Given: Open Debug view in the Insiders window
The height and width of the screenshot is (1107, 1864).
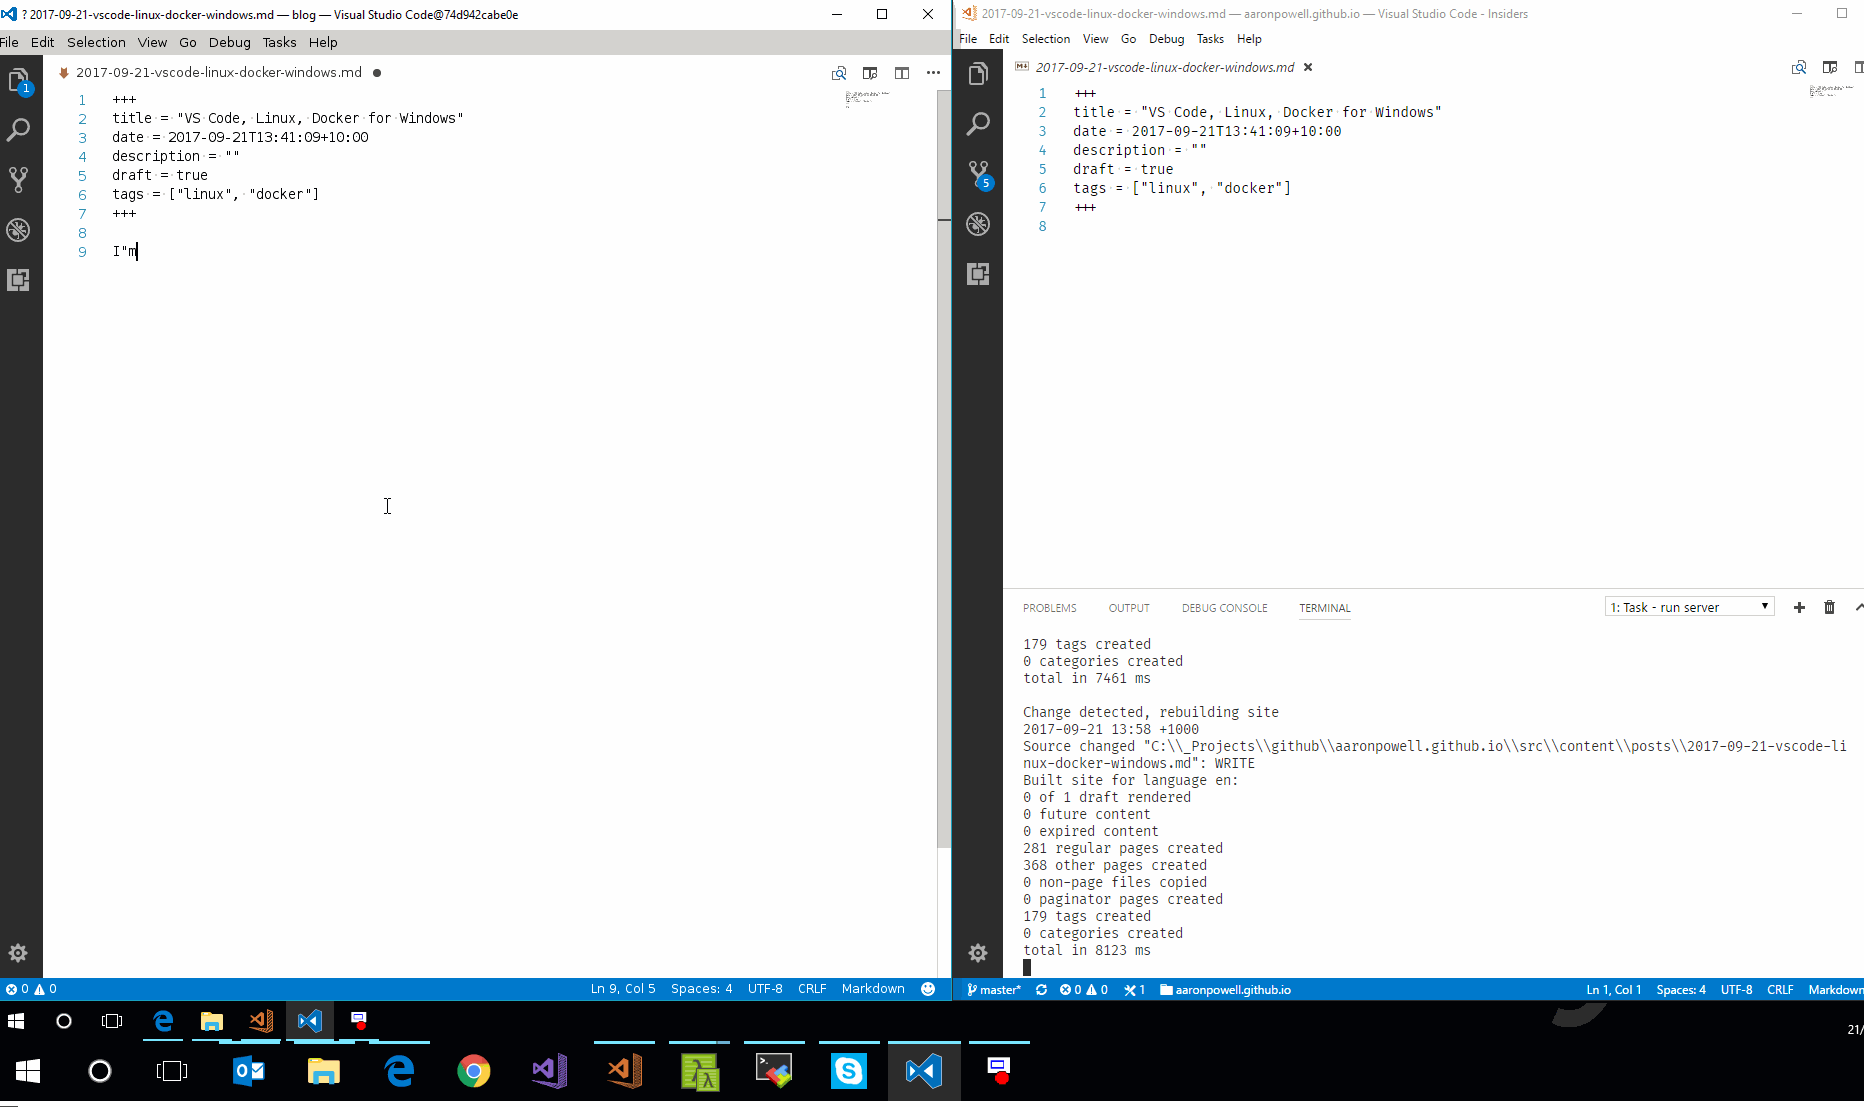Looking at the screenshot, I should (x=978, y=224).
